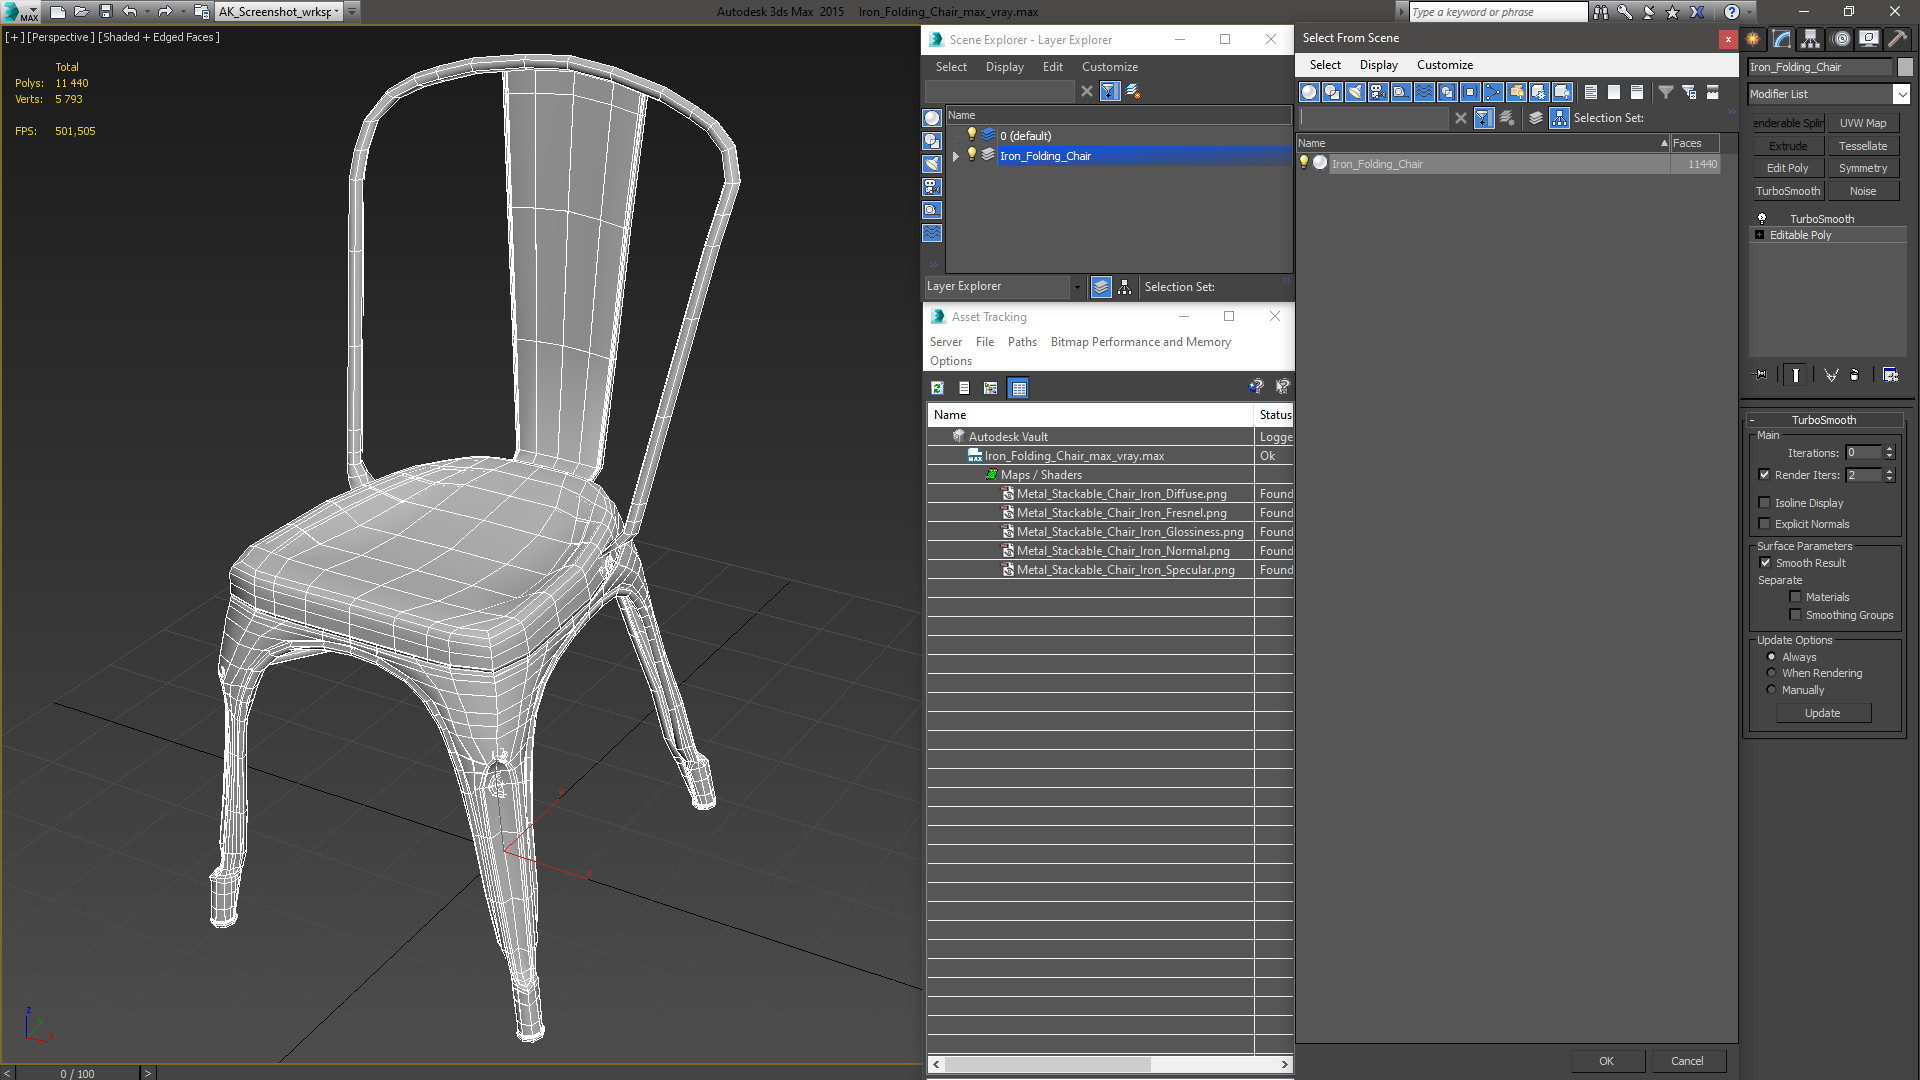
Task: Expand Maps/Shaders asset group
Action: tap(993, 473)
